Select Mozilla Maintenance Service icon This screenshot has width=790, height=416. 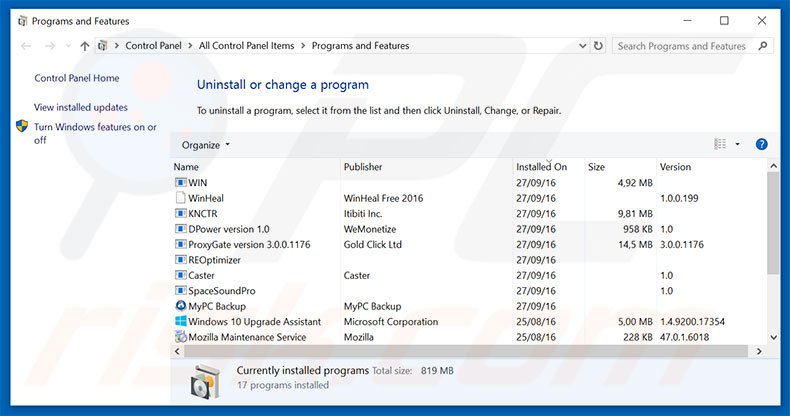180,336
